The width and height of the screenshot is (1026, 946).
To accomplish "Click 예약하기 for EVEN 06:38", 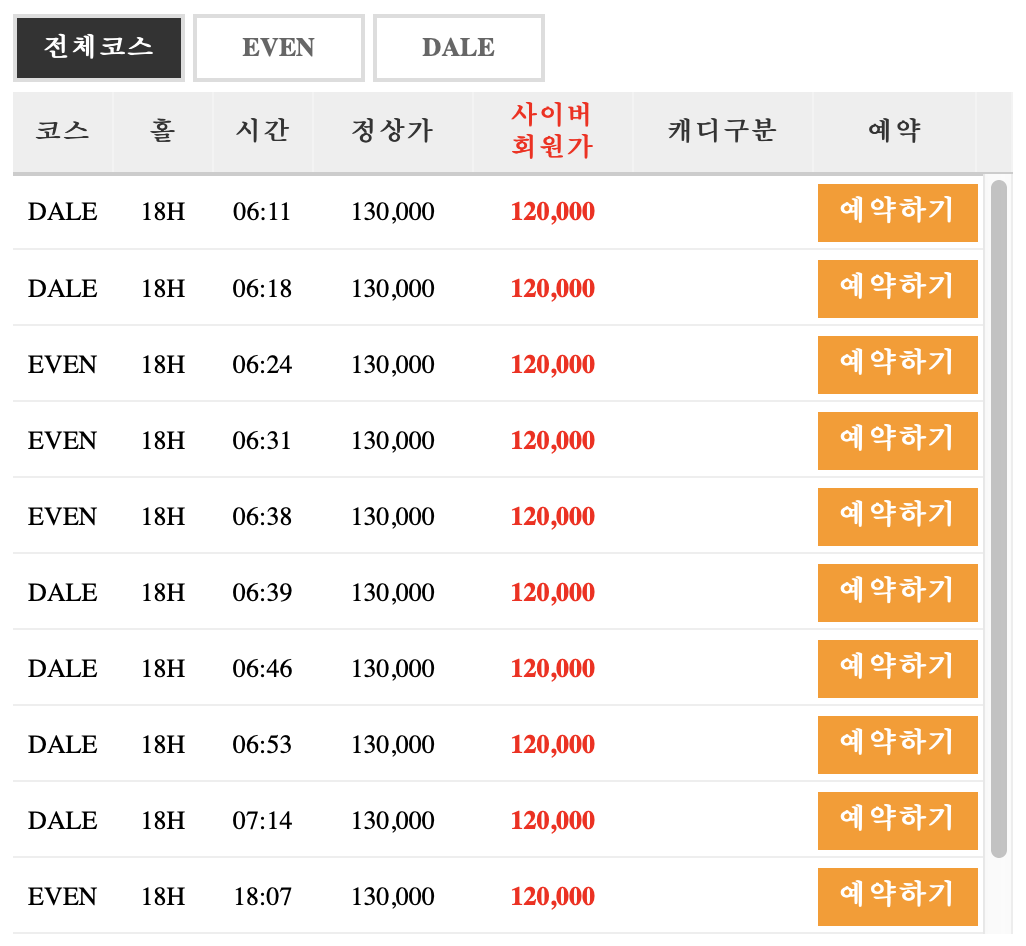I will tap(898, 516).
